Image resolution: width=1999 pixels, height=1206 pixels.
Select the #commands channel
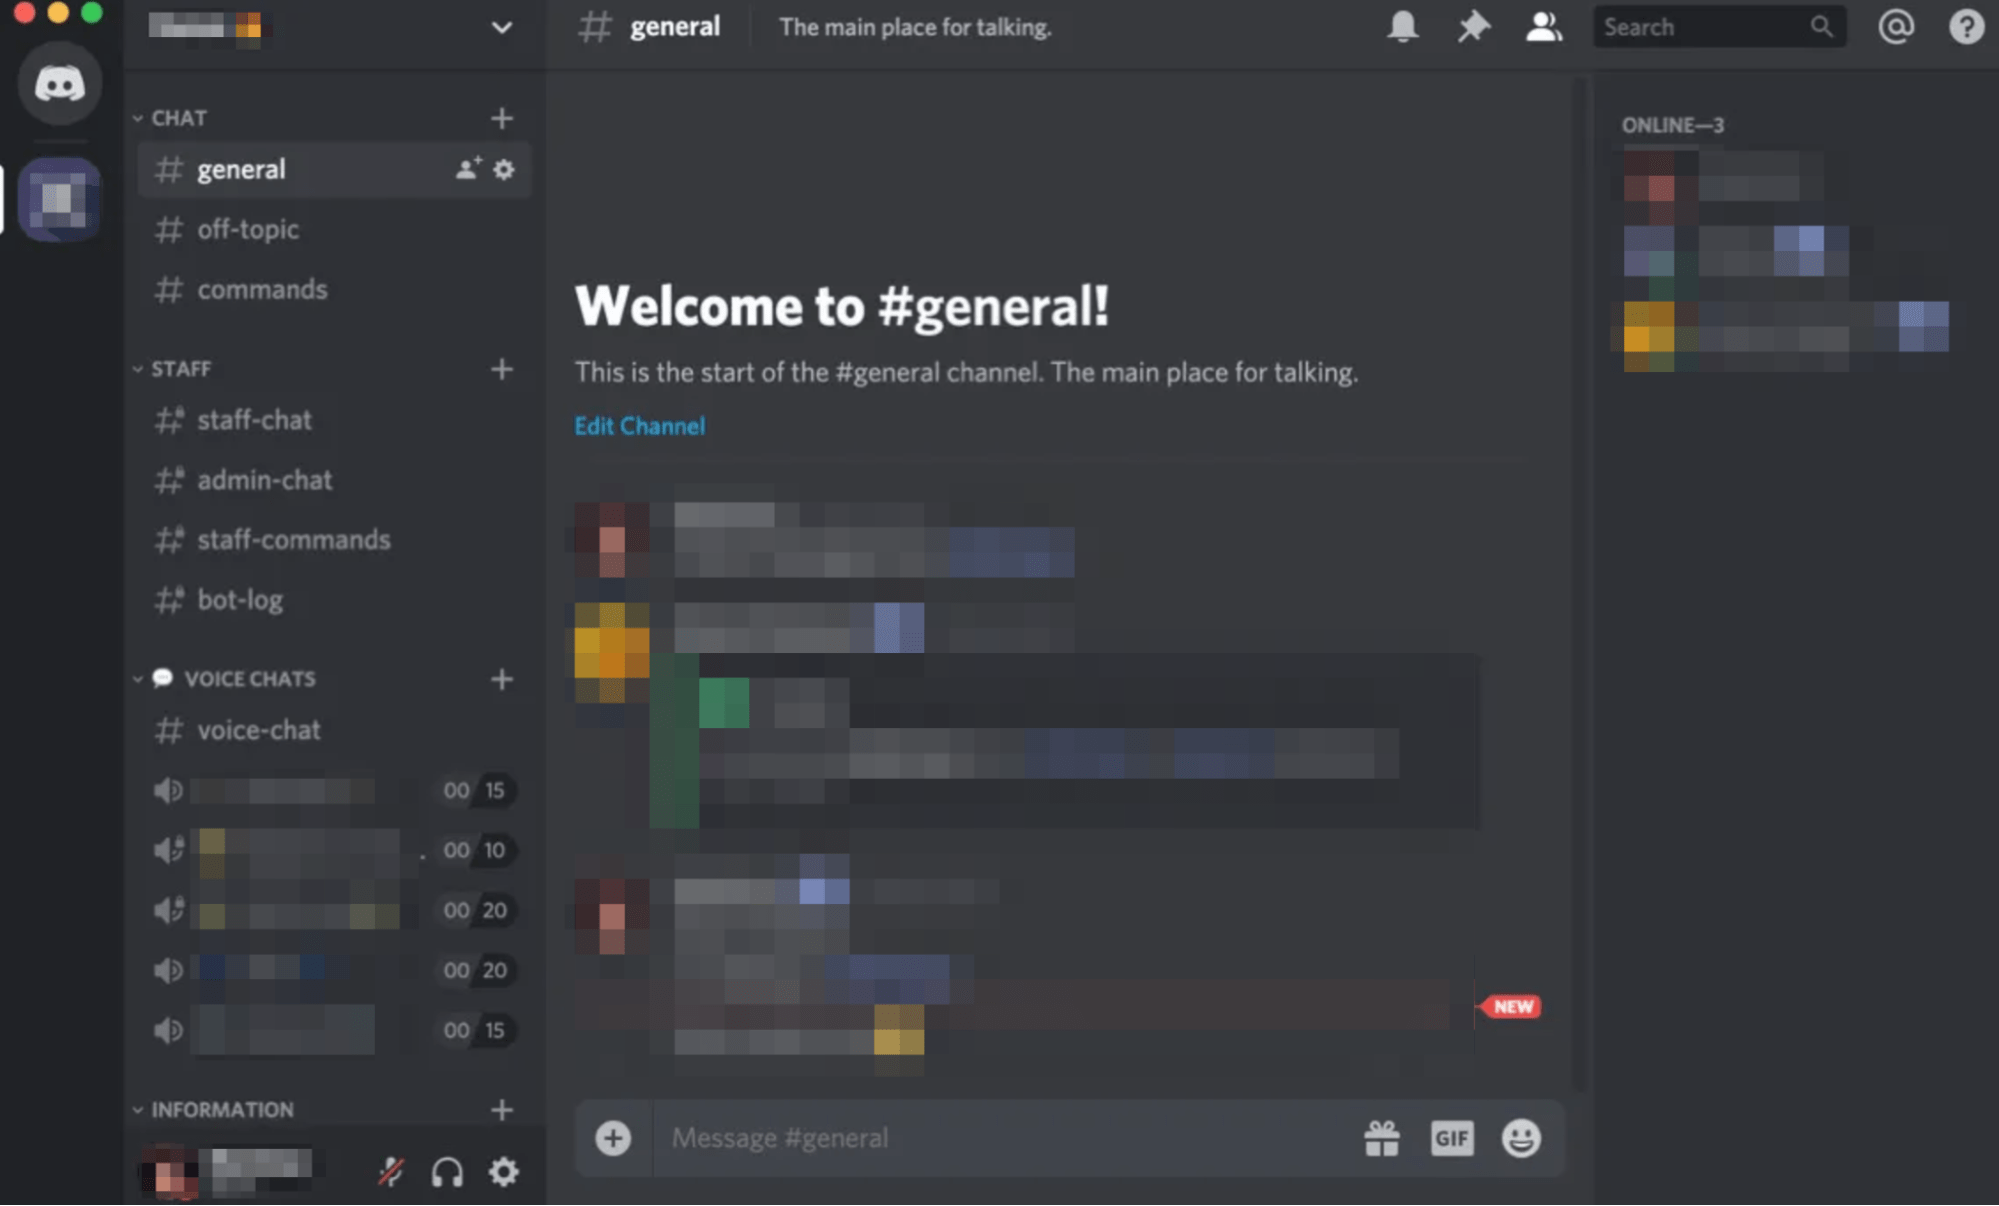261,288
